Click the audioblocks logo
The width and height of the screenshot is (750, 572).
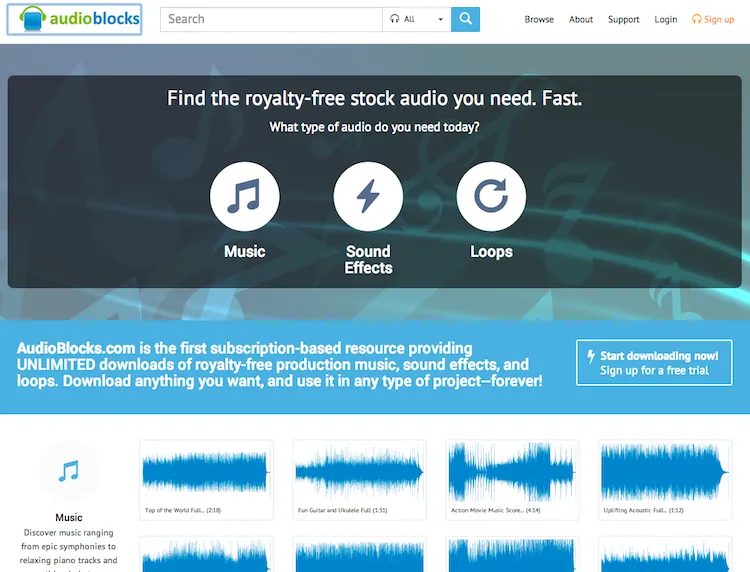coord(75,20)
